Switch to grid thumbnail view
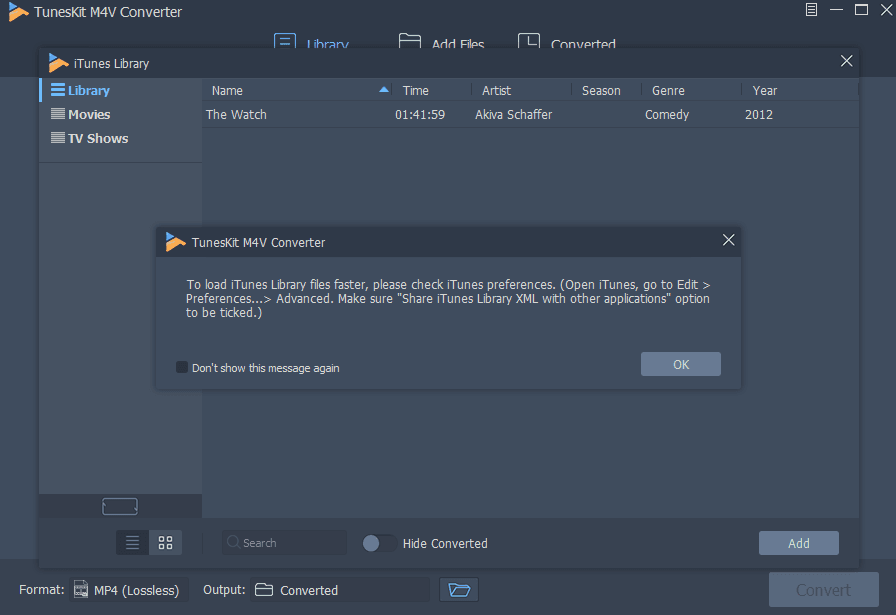 [166, 542]
